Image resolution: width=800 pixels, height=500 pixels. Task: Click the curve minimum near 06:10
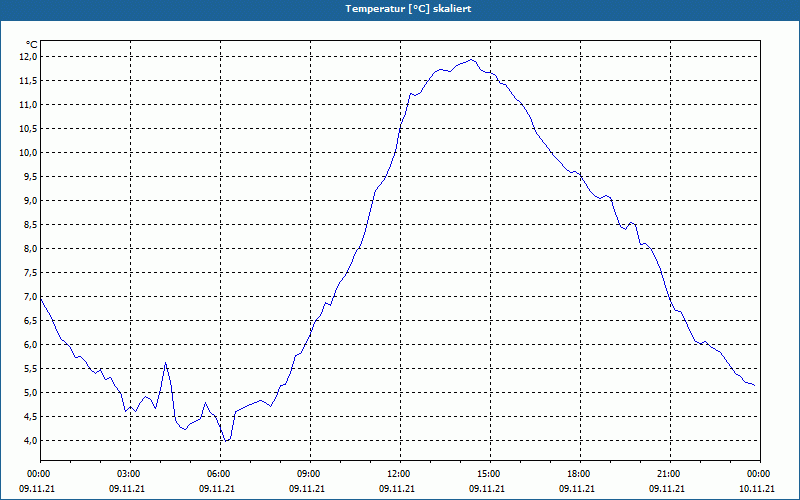click(x=226, y=441)
